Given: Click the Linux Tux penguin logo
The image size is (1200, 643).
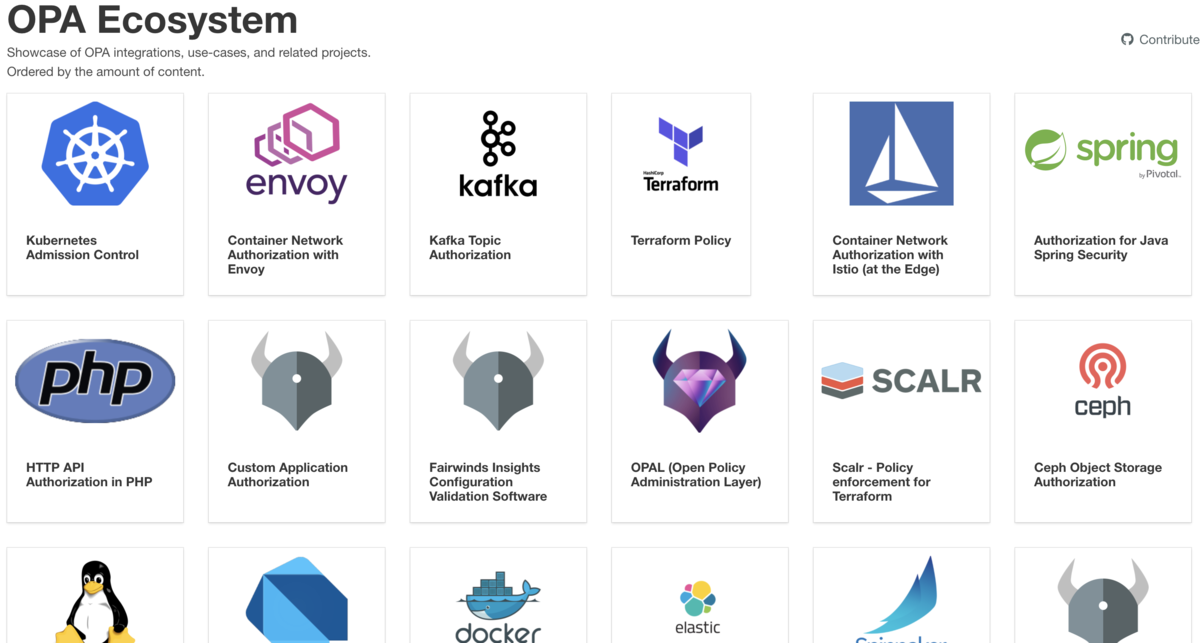Looking at the screenshot, I should click(x=95, y=601).
